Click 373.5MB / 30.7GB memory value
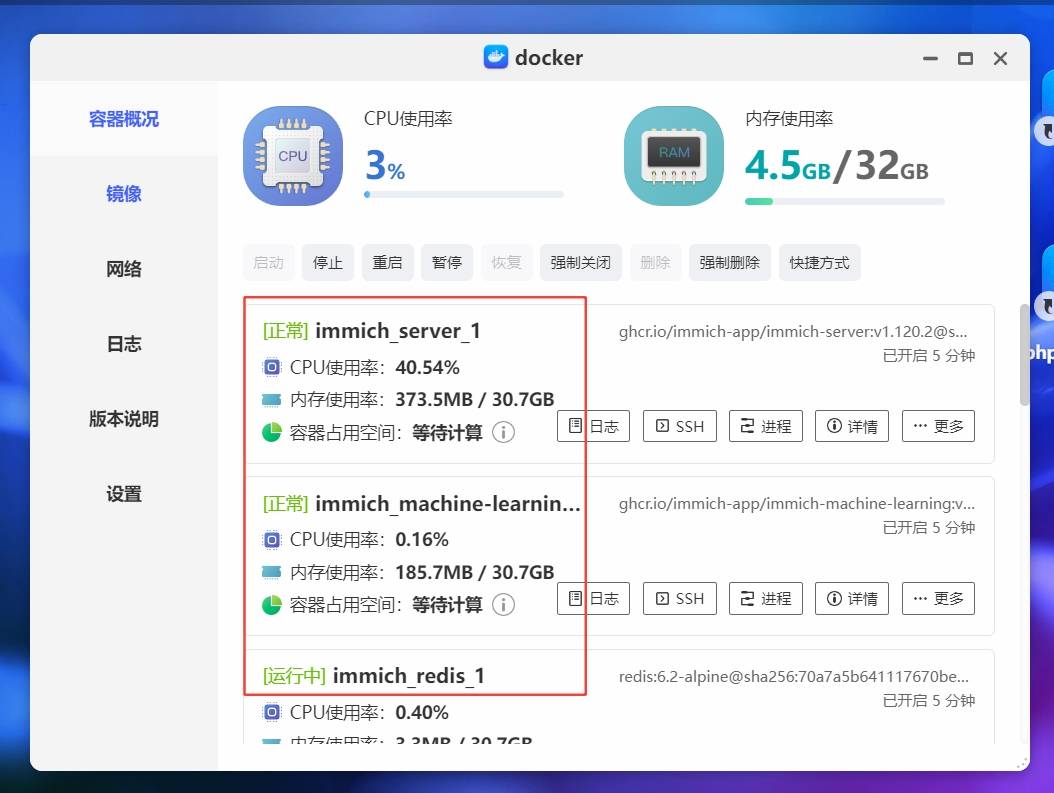 coord(475,399)
